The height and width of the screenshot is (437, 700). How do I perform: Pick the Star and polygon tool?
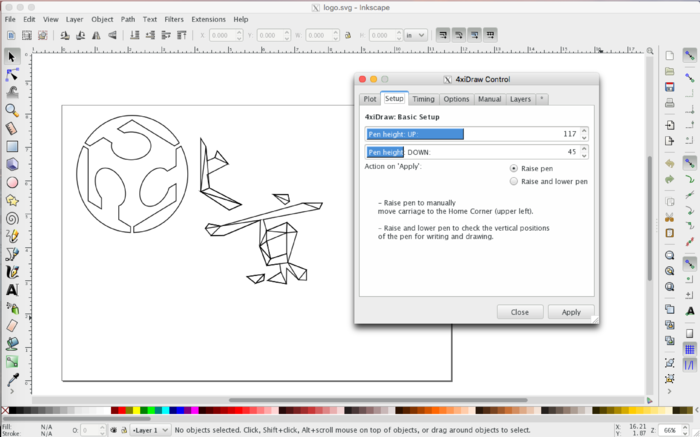(x=12, y=200)
